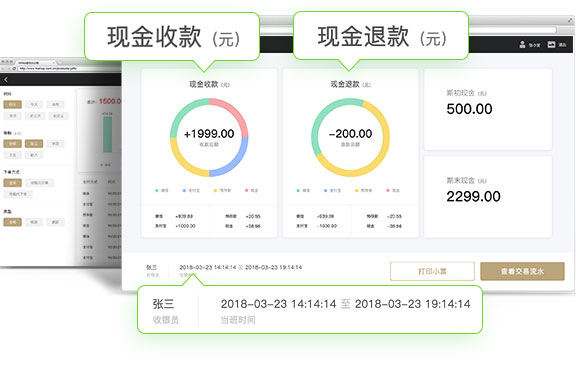576x368 pixels.
Task: Select the red segment of the 现金收款 donut
Action: (234, 113)
